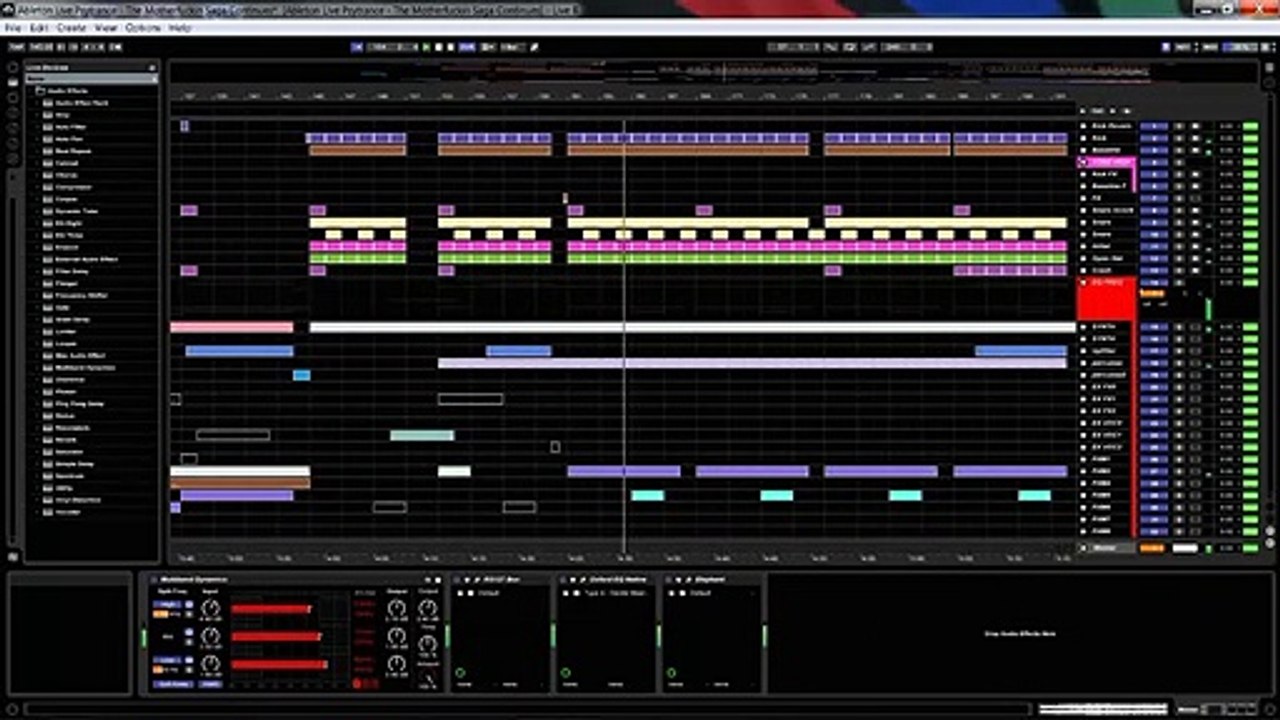Select the pink clip at arrangement start
1280x720 pixels.
pos(232,327)
